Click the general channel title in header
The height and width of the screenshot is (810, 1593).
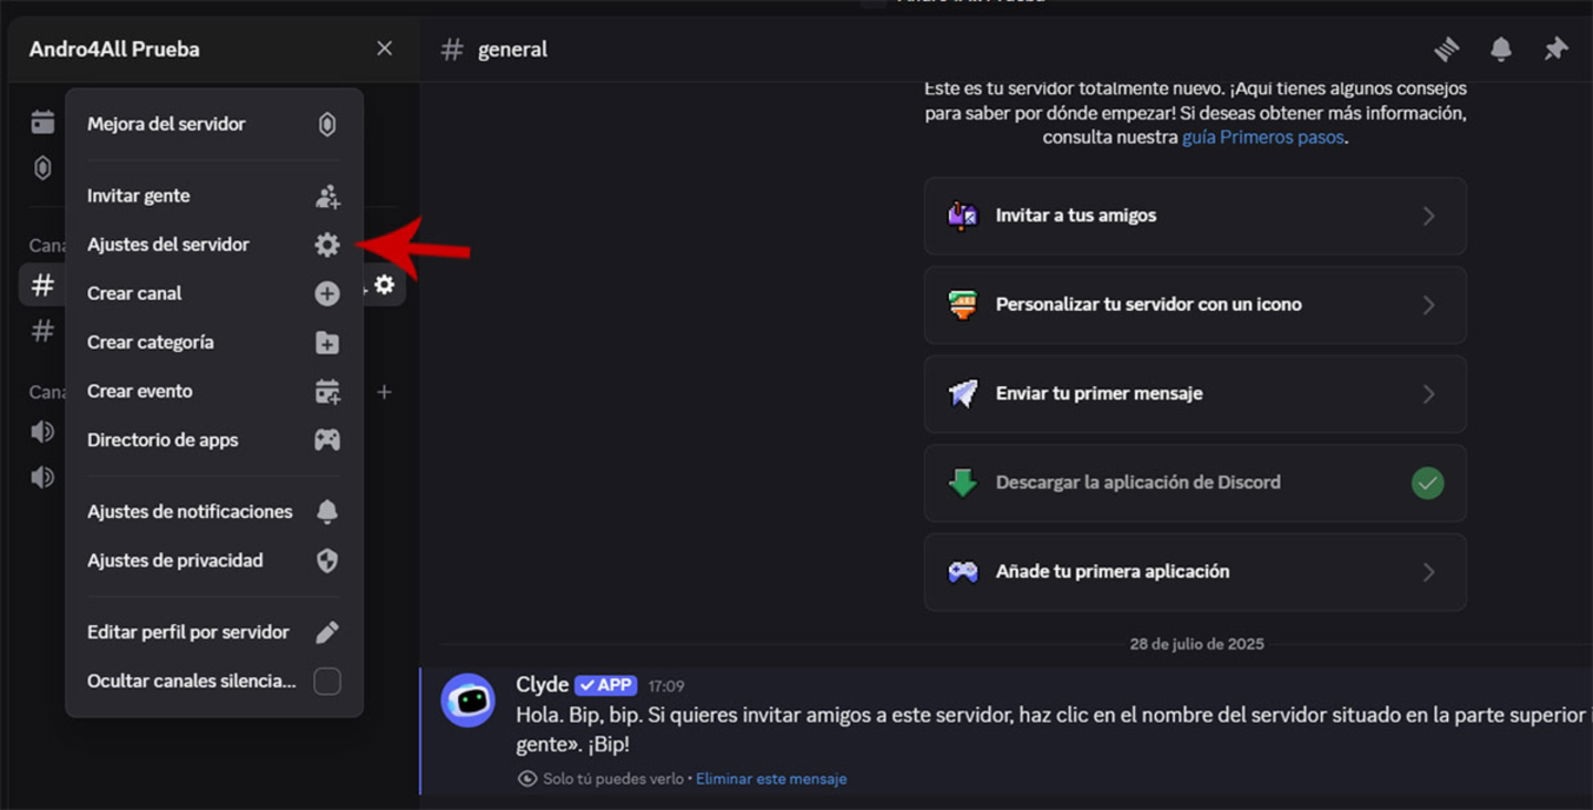pyautogui.click(x=512, y=49)
